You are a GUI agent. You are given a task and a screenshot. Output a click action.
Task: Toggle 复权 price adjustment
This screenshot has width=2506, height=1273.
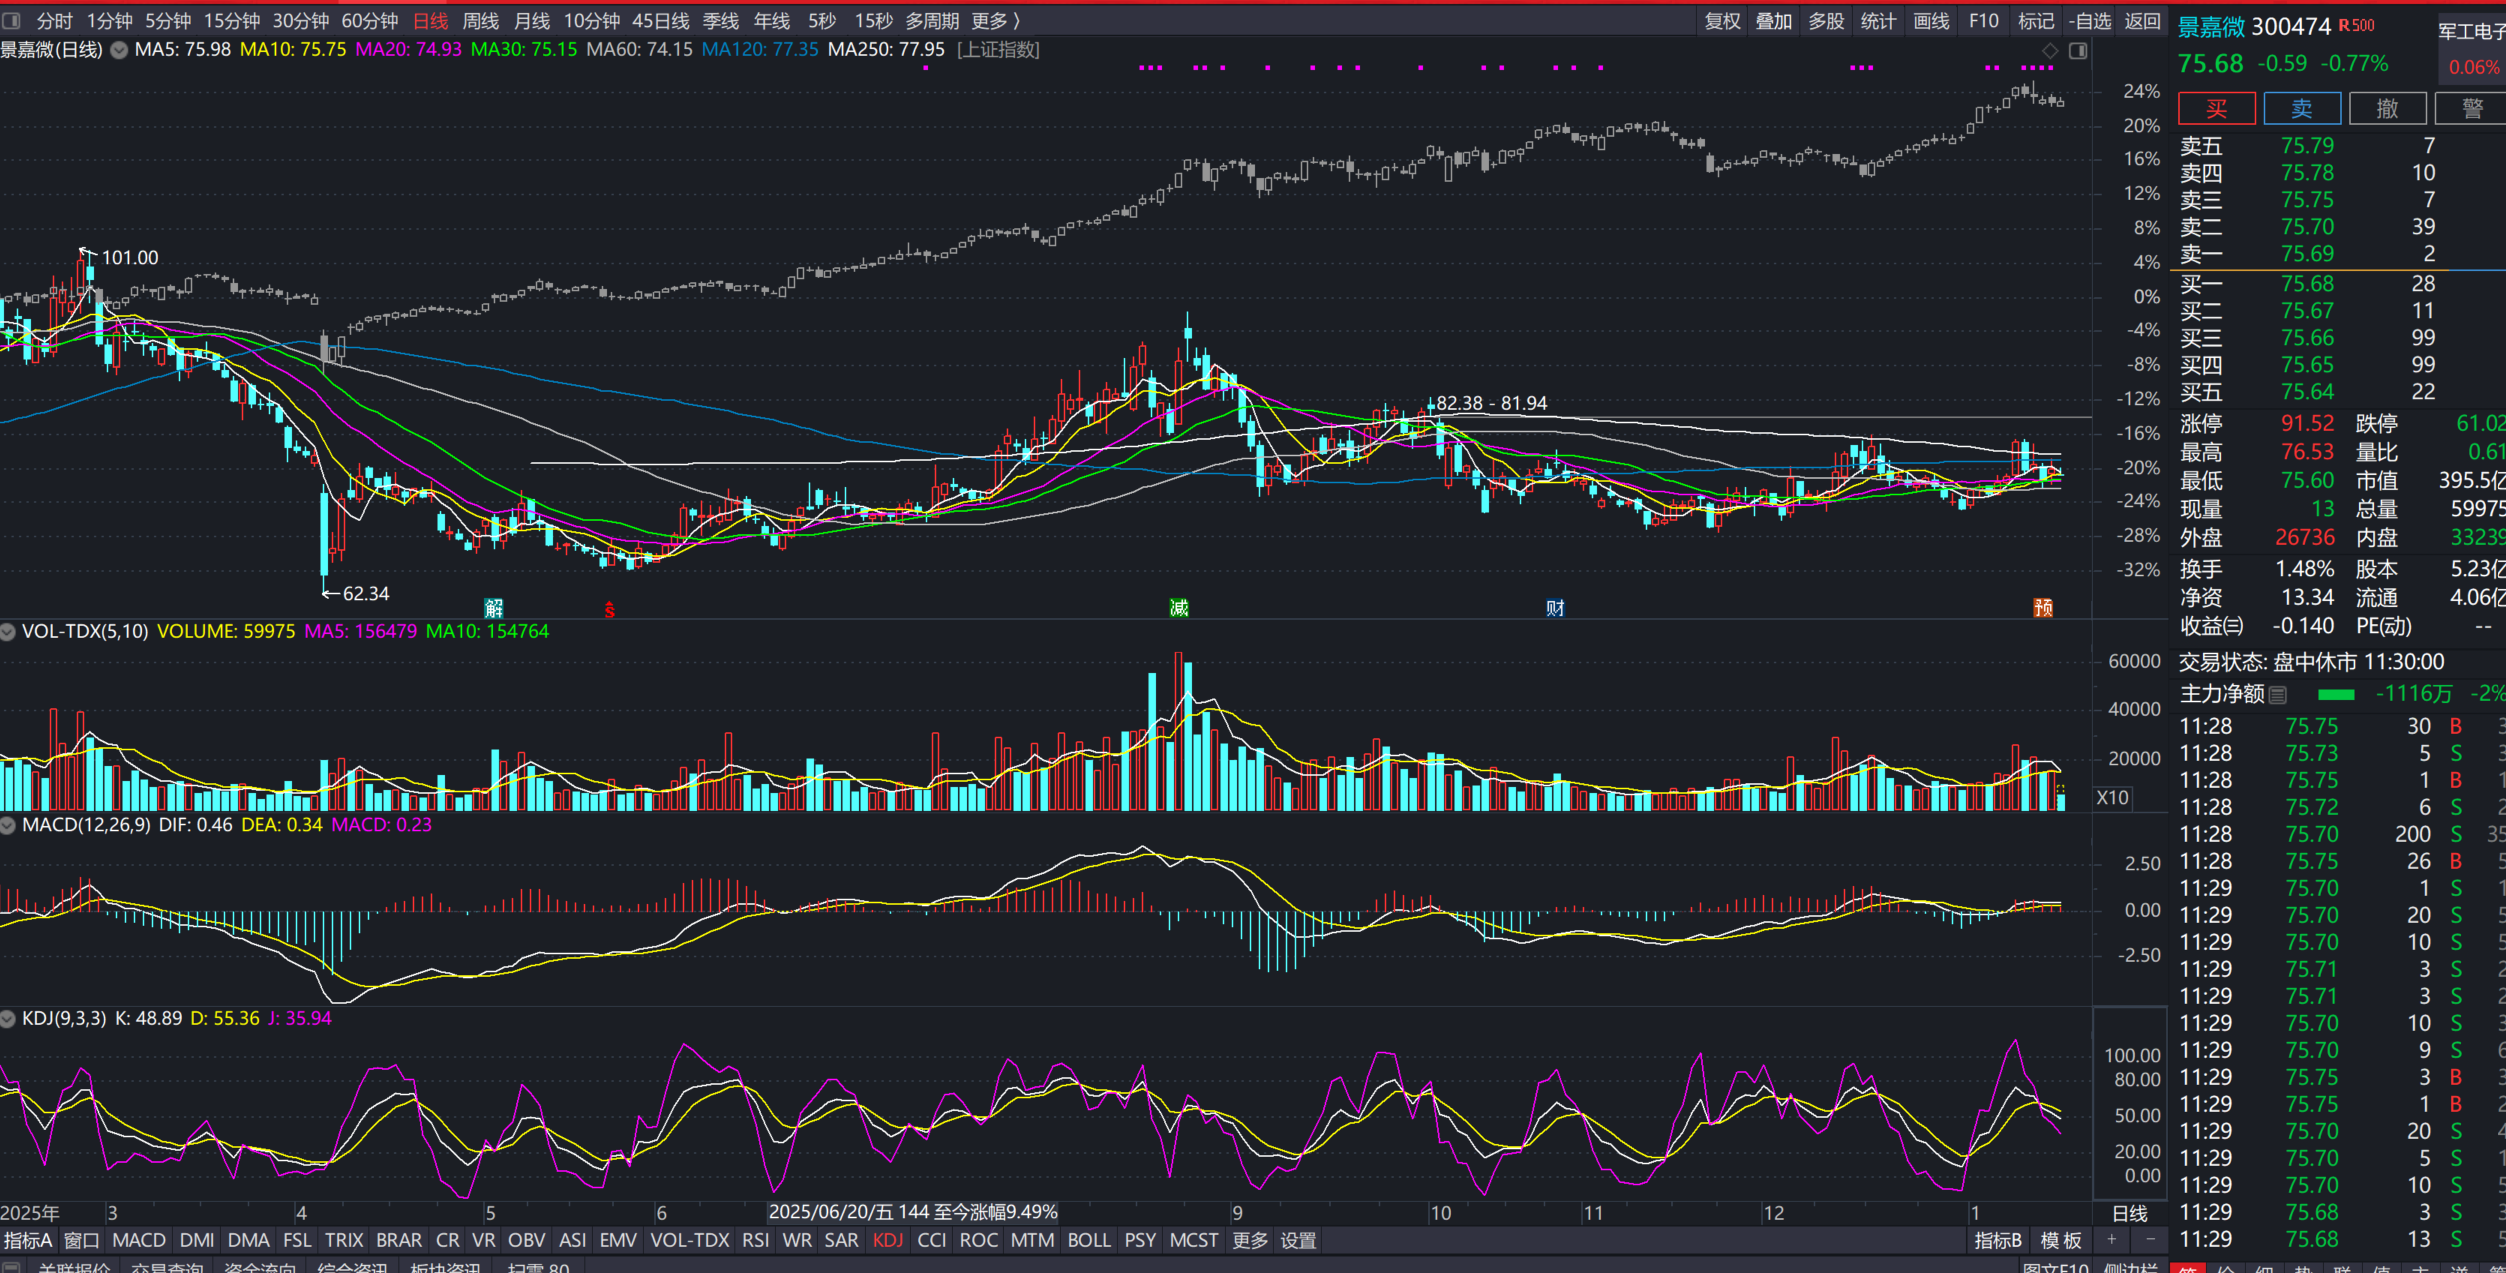tap(1722, 21)
